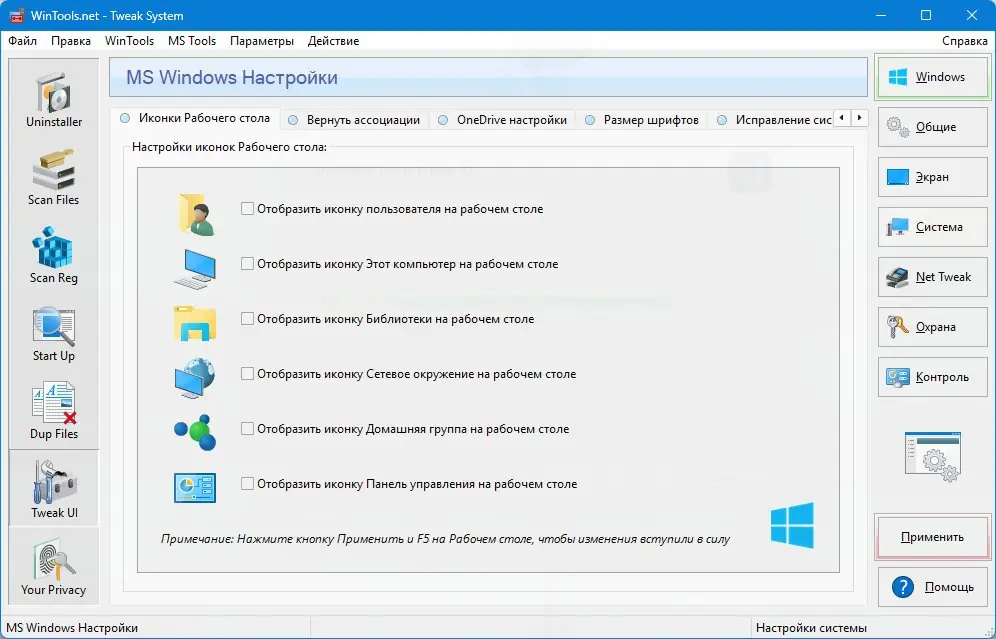Click the Примечание note text
Viewport: 996px width, 639px height.
[445, 539]
